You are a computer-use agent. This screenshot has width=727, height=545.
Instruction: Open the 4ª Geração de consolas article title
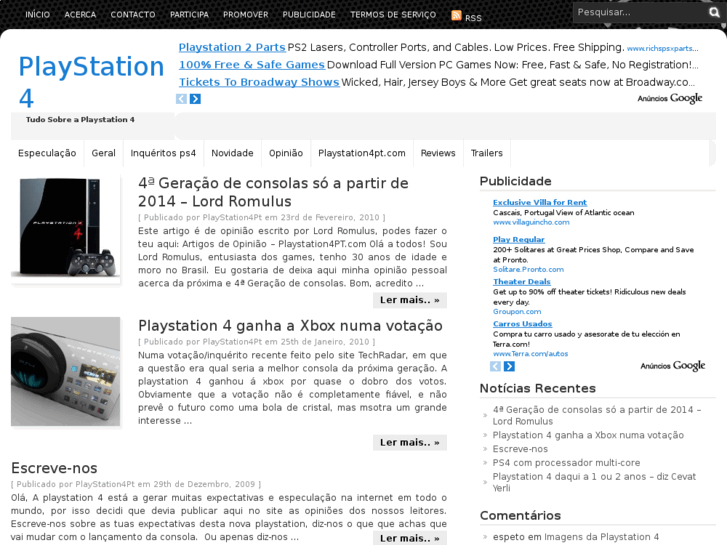tap(273, 192)
